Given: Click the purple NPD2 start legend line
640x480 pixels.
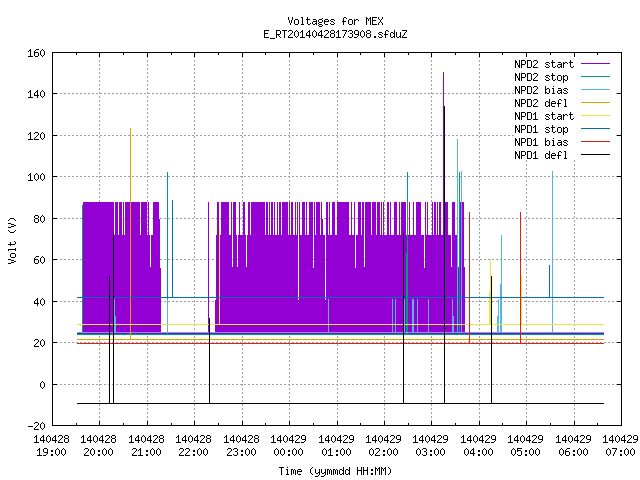Looking at the screenshot, I should [x=596, y=64].
